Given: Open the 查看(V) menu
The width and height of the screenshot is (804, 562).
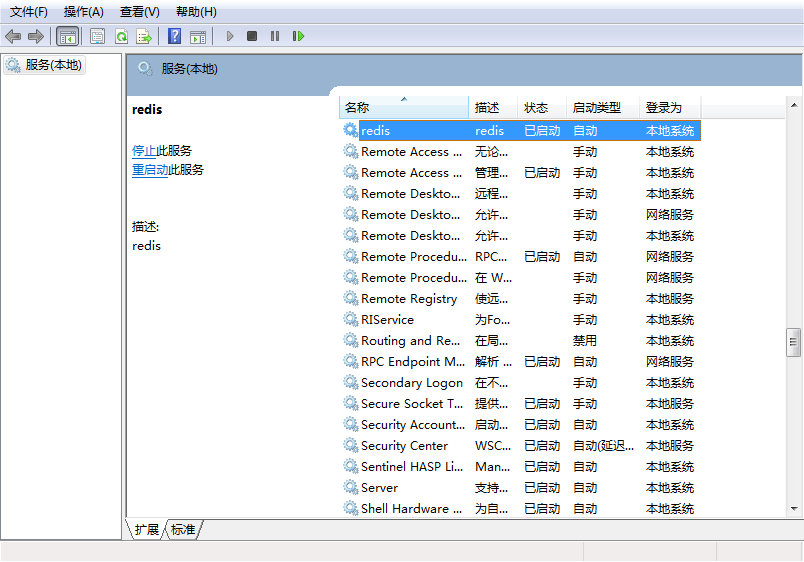Looking at the screenshot, I should [x=139, y=12].
